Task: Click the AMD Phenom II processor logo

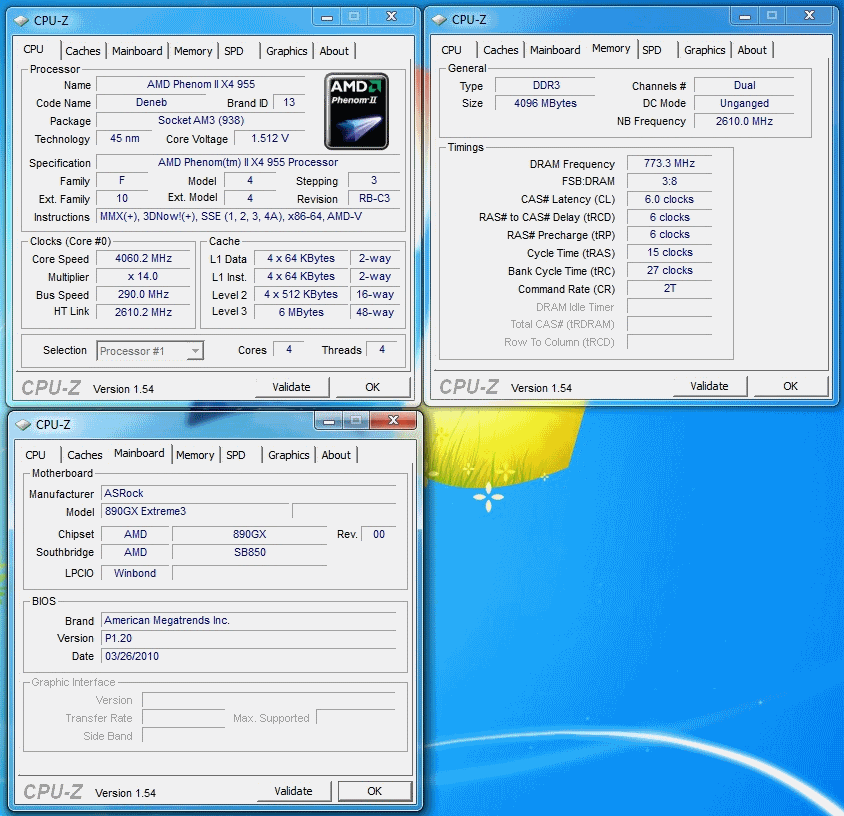Action: [x=357, y=111]
